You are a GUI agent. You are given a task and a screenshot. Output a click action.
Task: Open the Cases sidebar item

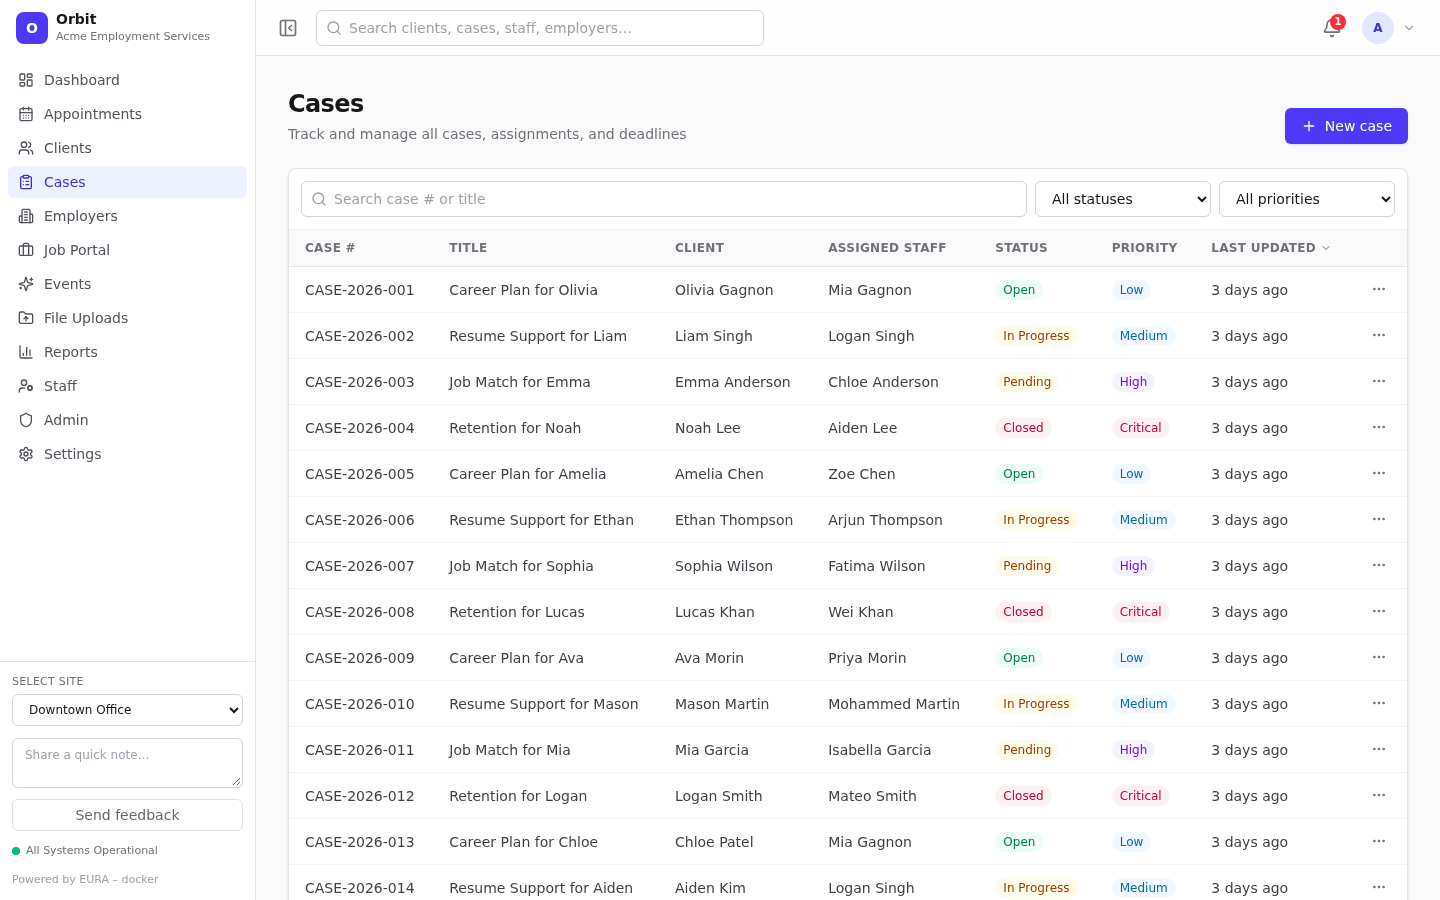click(127, 182)
